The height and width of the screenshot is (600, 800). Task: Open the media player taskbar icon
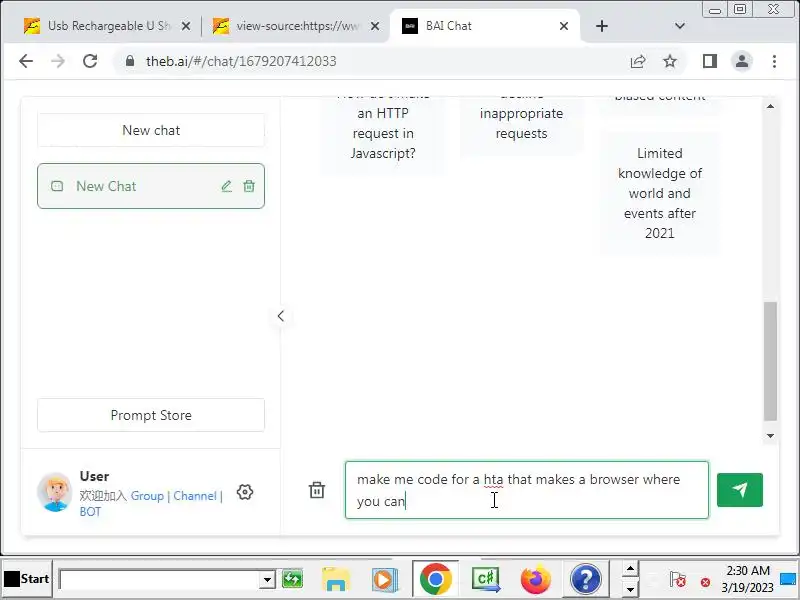pos(384,580)
